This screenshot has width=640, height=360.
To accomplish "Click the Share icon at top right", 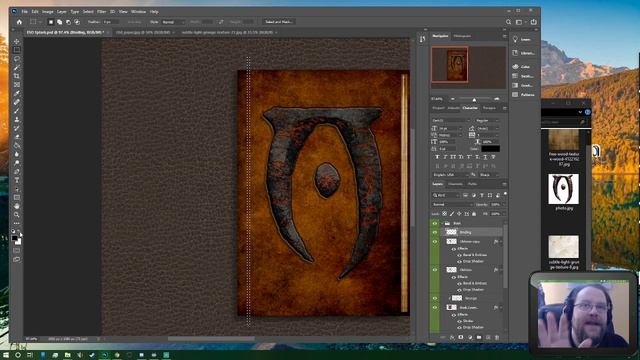I will coord(533,22).
